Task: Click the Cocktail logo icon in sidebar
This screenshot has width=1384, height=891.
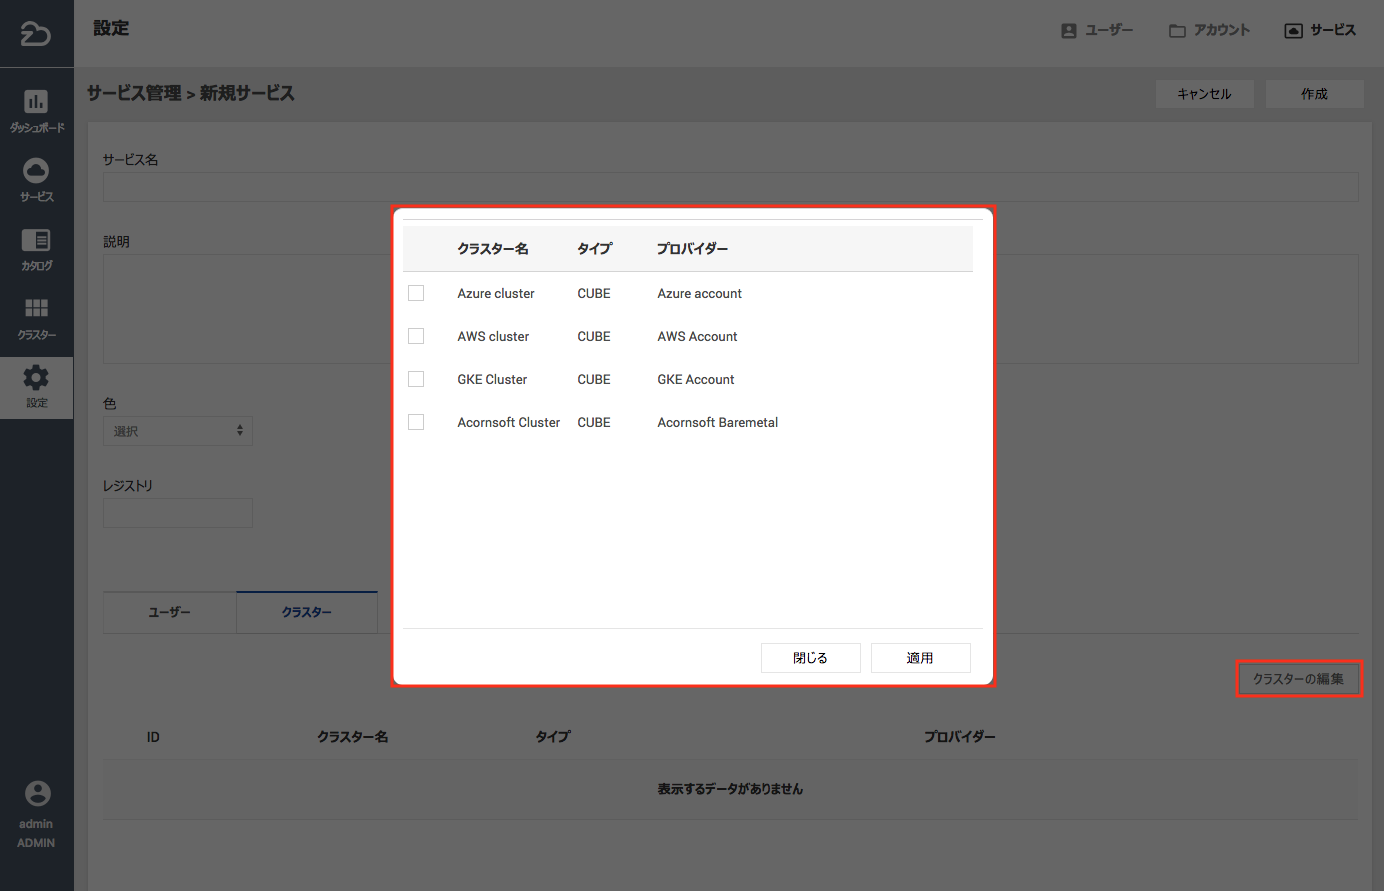Action: point(36,34)
